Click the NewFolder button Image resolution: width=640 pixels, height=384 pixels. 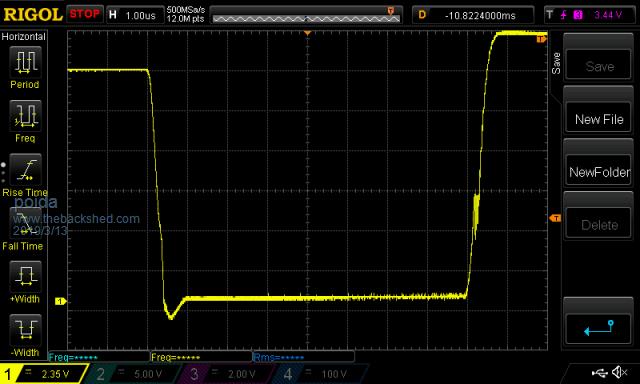click(x=598, y=172)
